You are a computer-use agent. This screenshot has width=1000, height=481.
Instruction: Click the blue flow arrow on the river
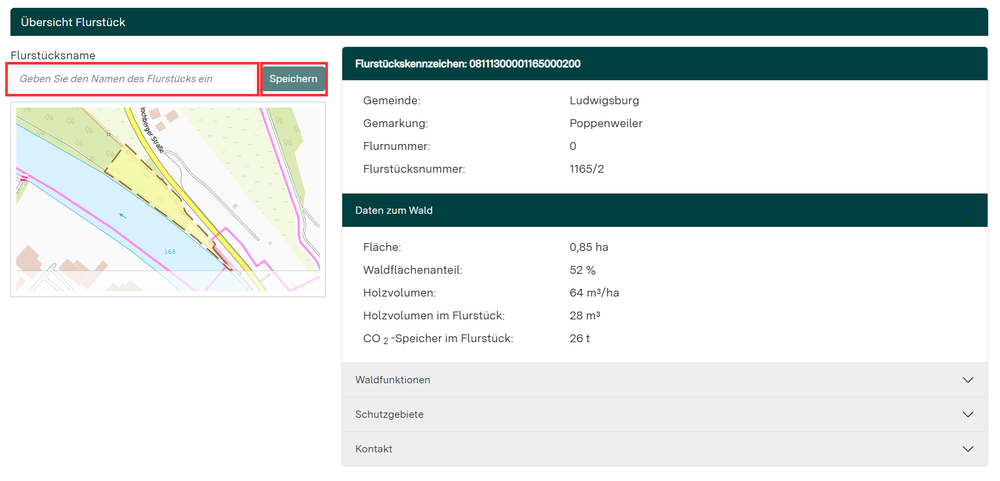[x=122, y=215]
